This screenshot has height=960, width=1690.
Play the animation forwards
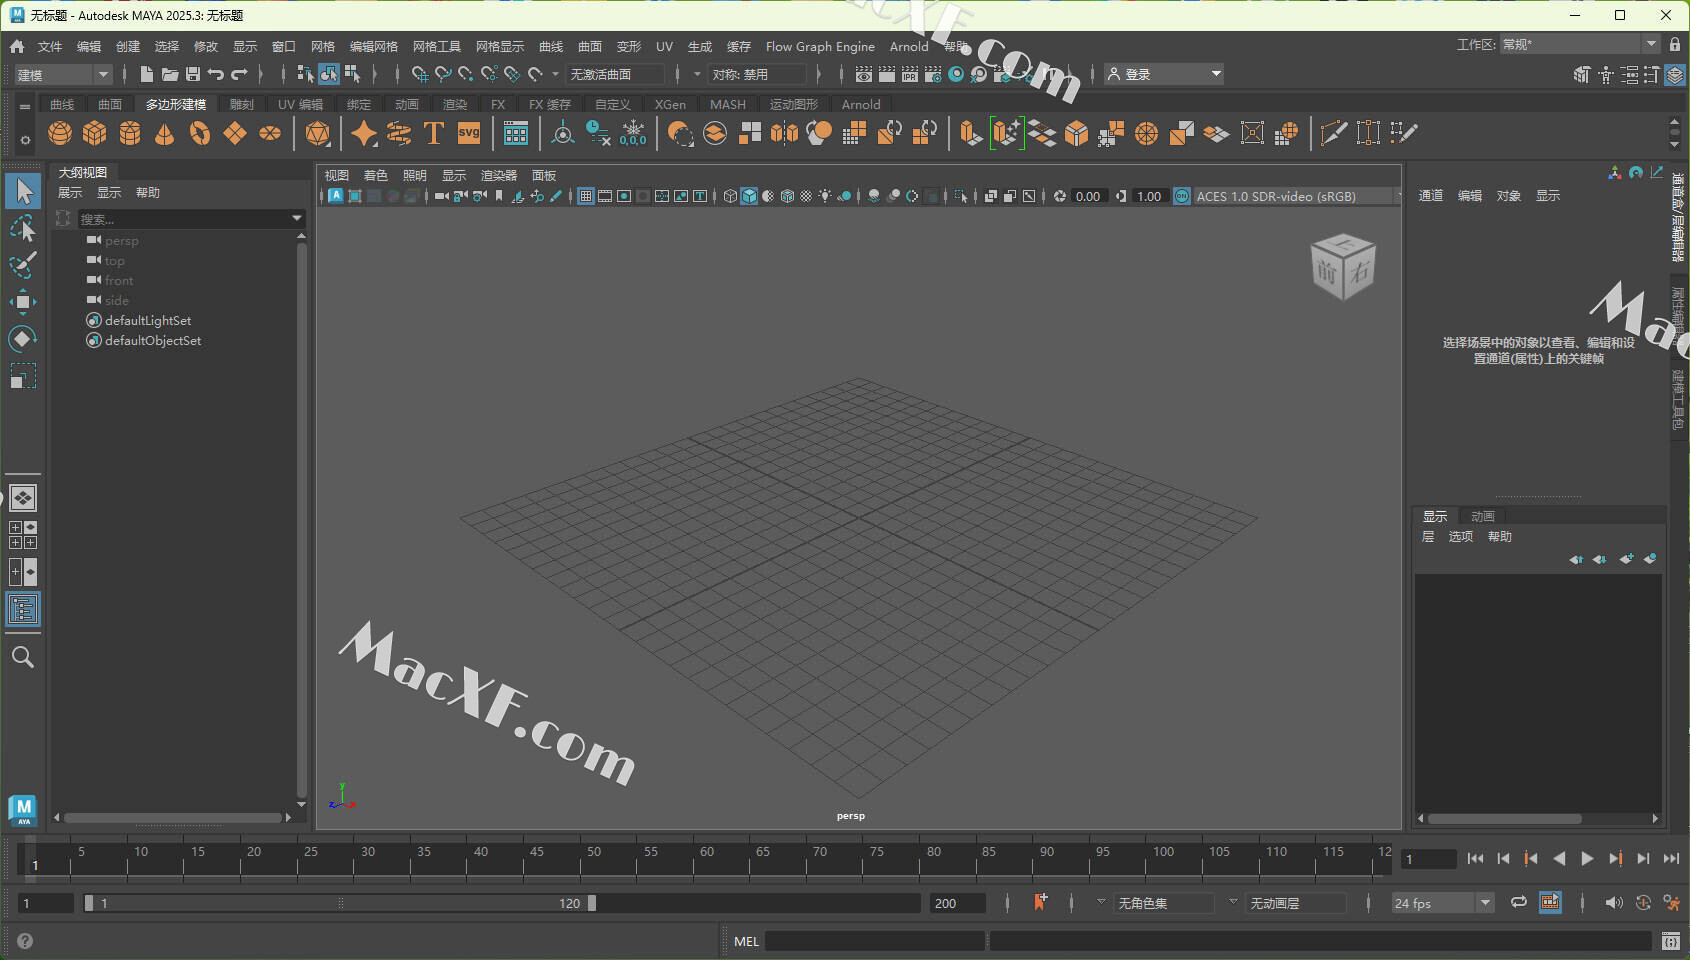pyautogui.click(x=1587, y=858)
